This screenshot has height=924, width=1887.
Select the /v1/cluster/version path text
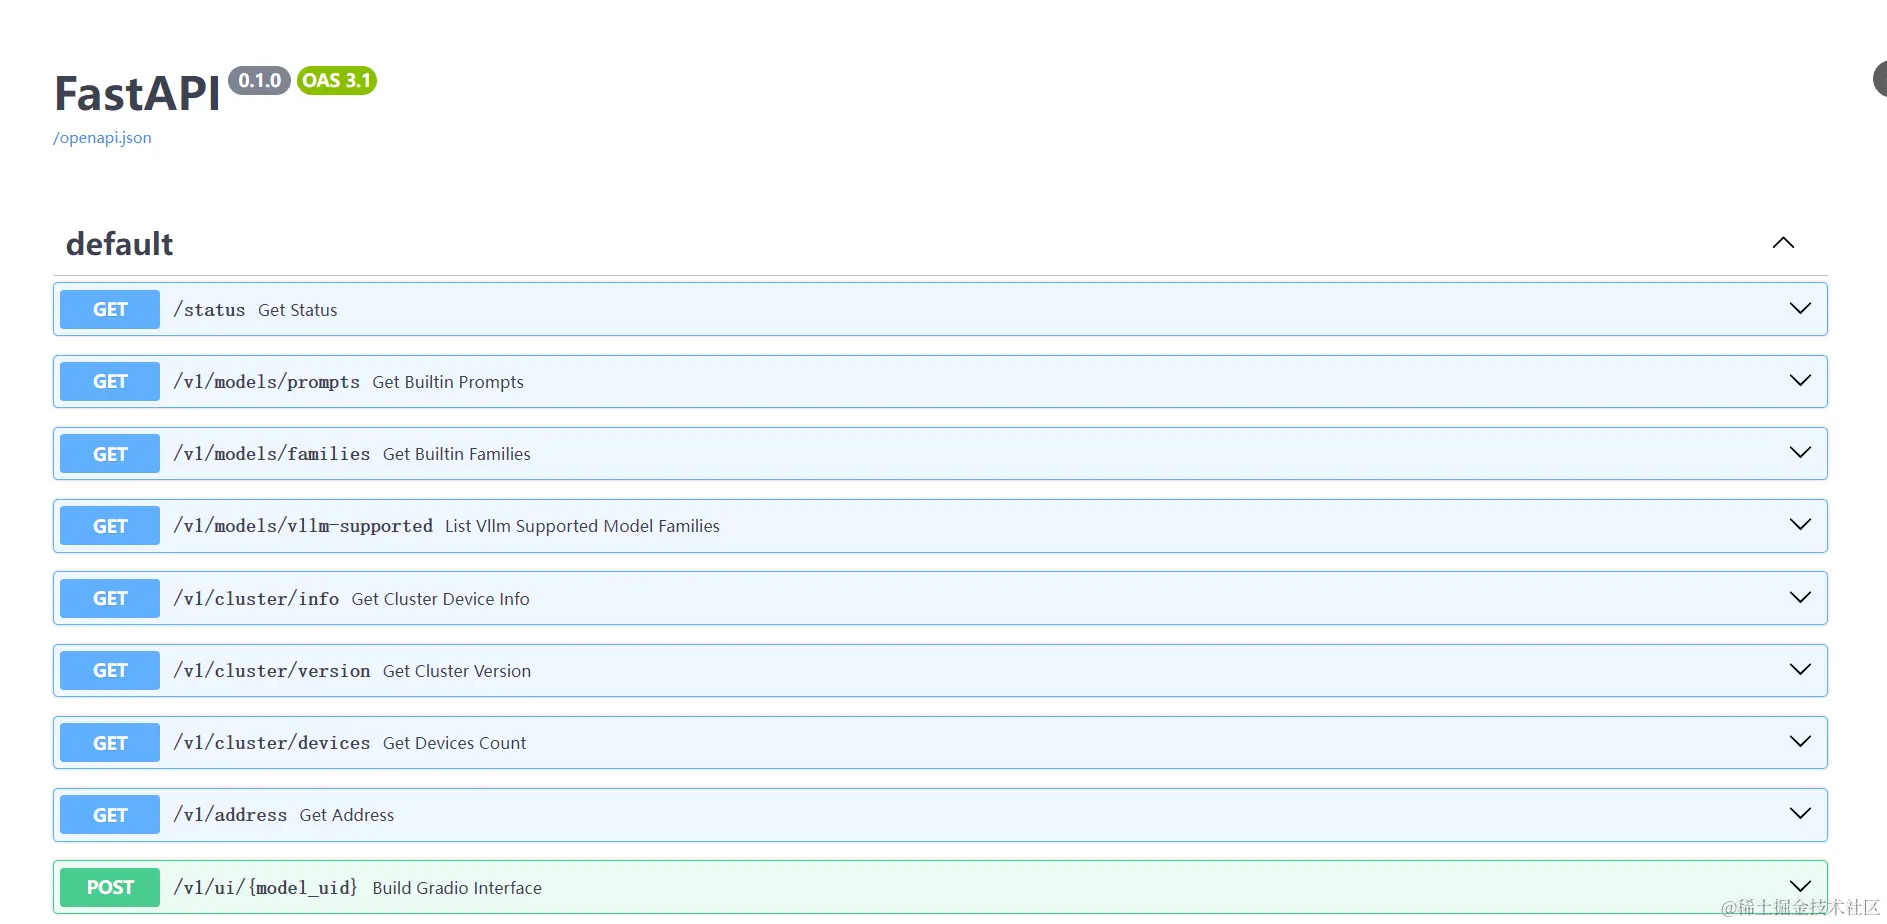point(271,671)
